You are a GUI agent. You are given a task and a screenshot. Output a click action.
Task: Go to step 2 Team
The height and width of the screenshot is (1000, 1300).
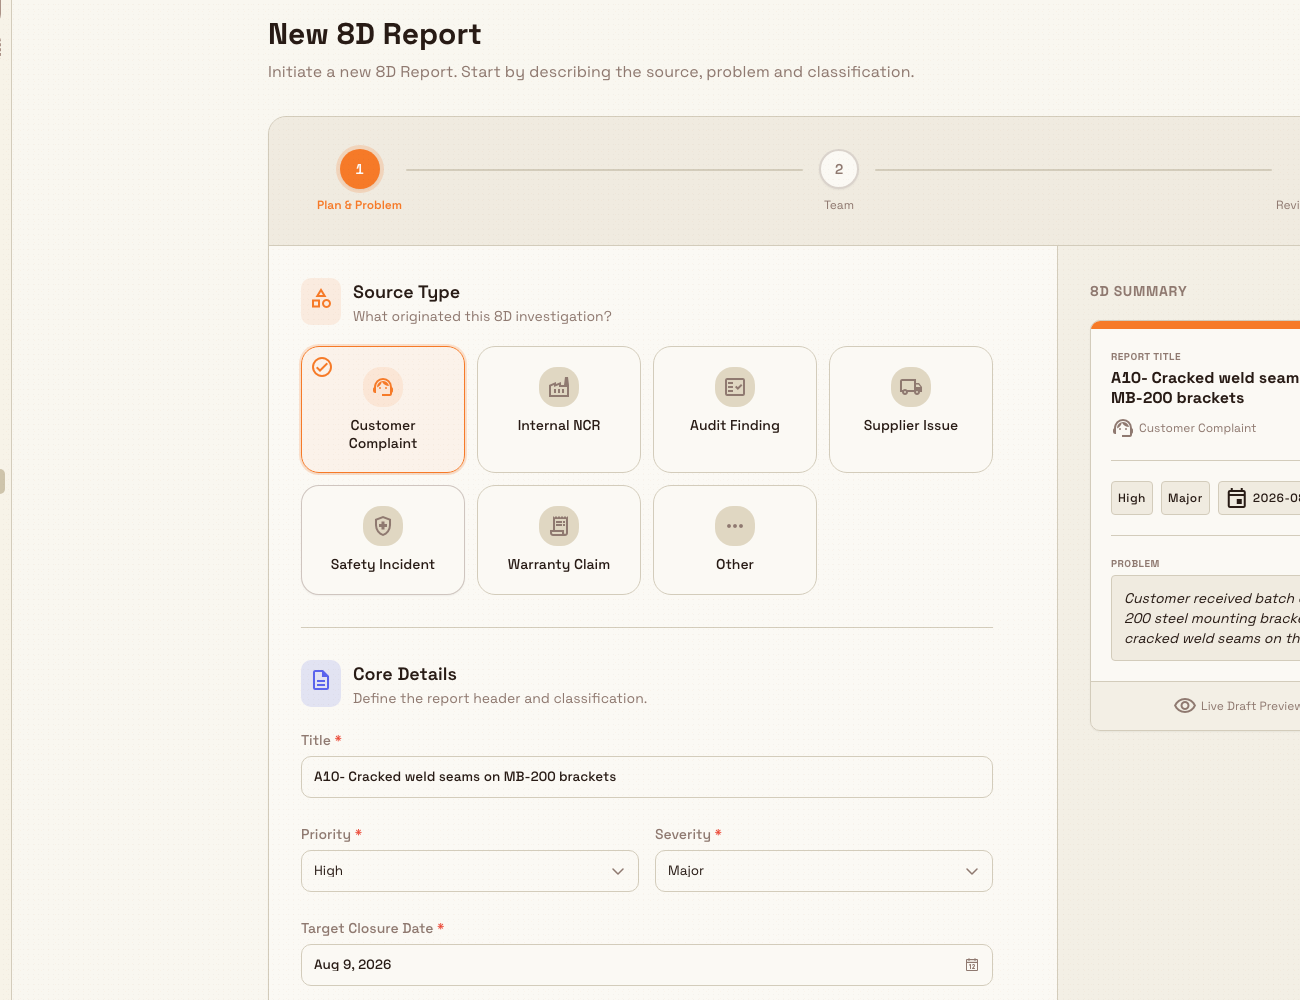(x=839, y=169)
